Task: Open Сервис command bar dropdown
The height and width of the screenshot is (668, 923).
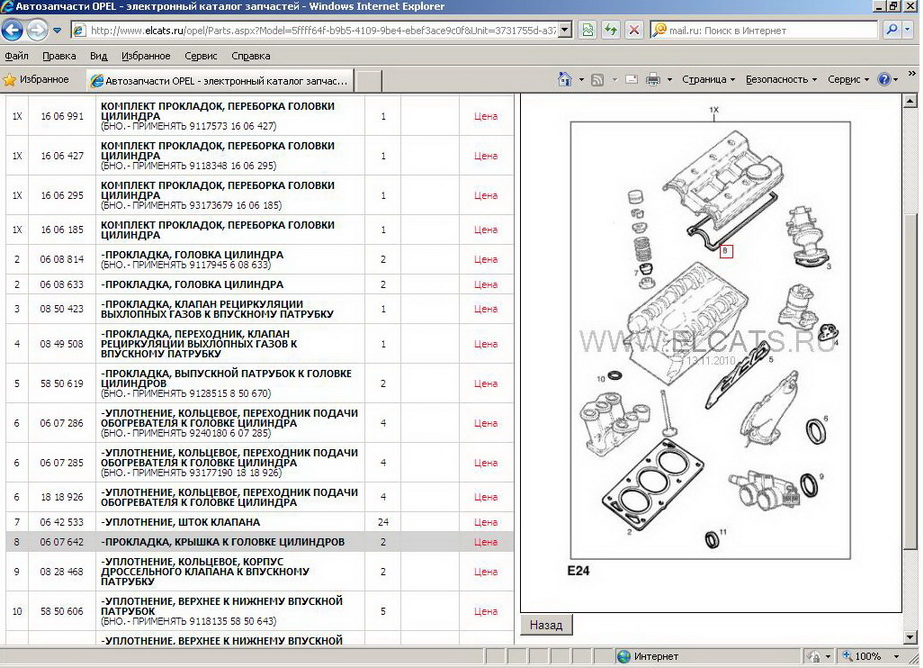Action: point(848,79)
